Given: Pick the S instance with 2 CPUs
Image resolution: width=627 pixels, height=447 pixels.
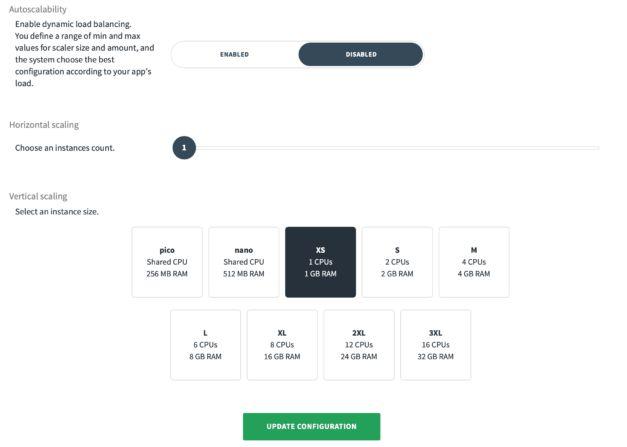Looking at the screenshot, I should coord(397,262).
